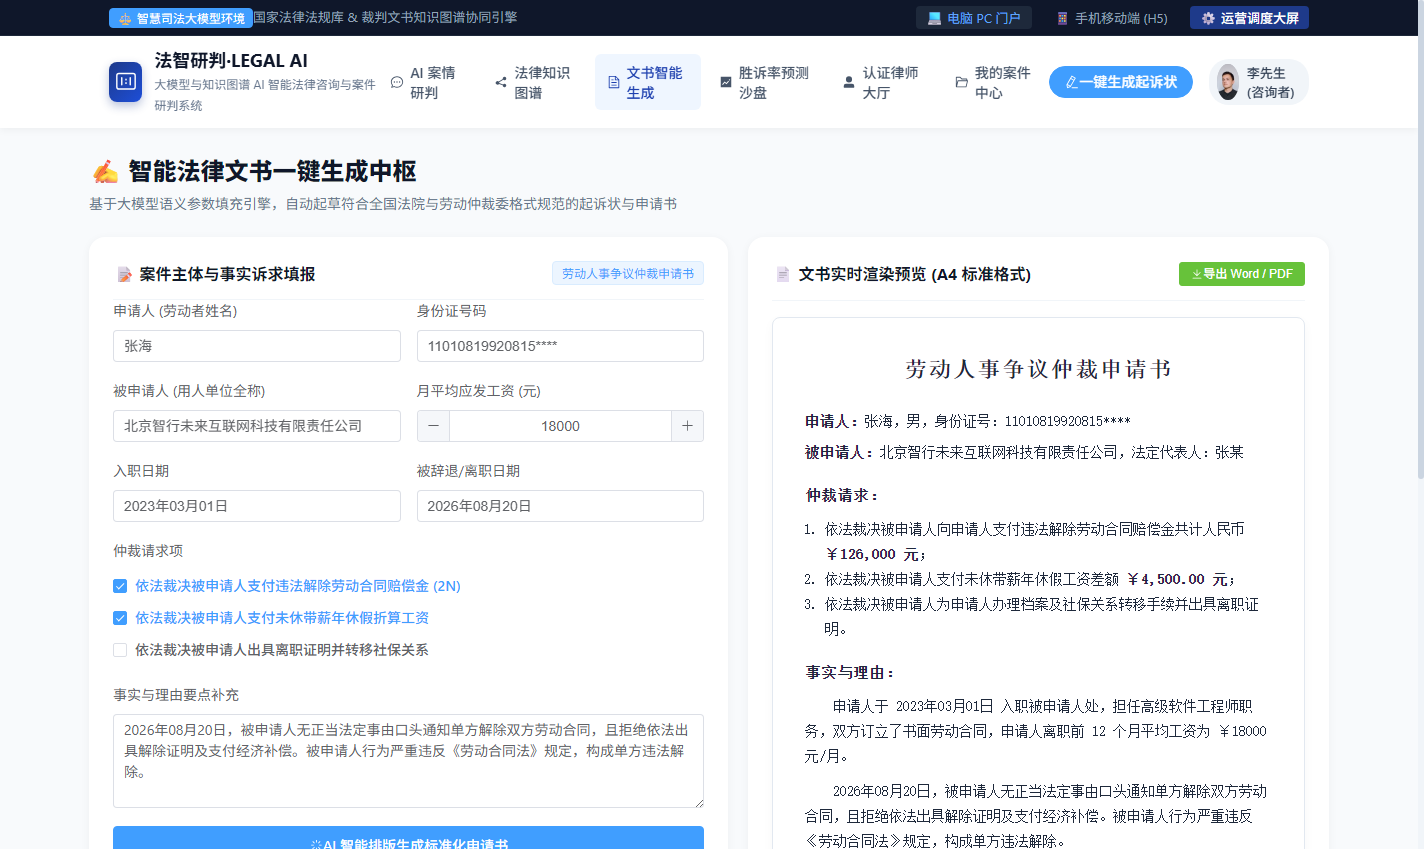The height and width of the screenshot is (849, 1424).
Task: Click 智慧司法大模型环境 badge
Action: [181, 18]
